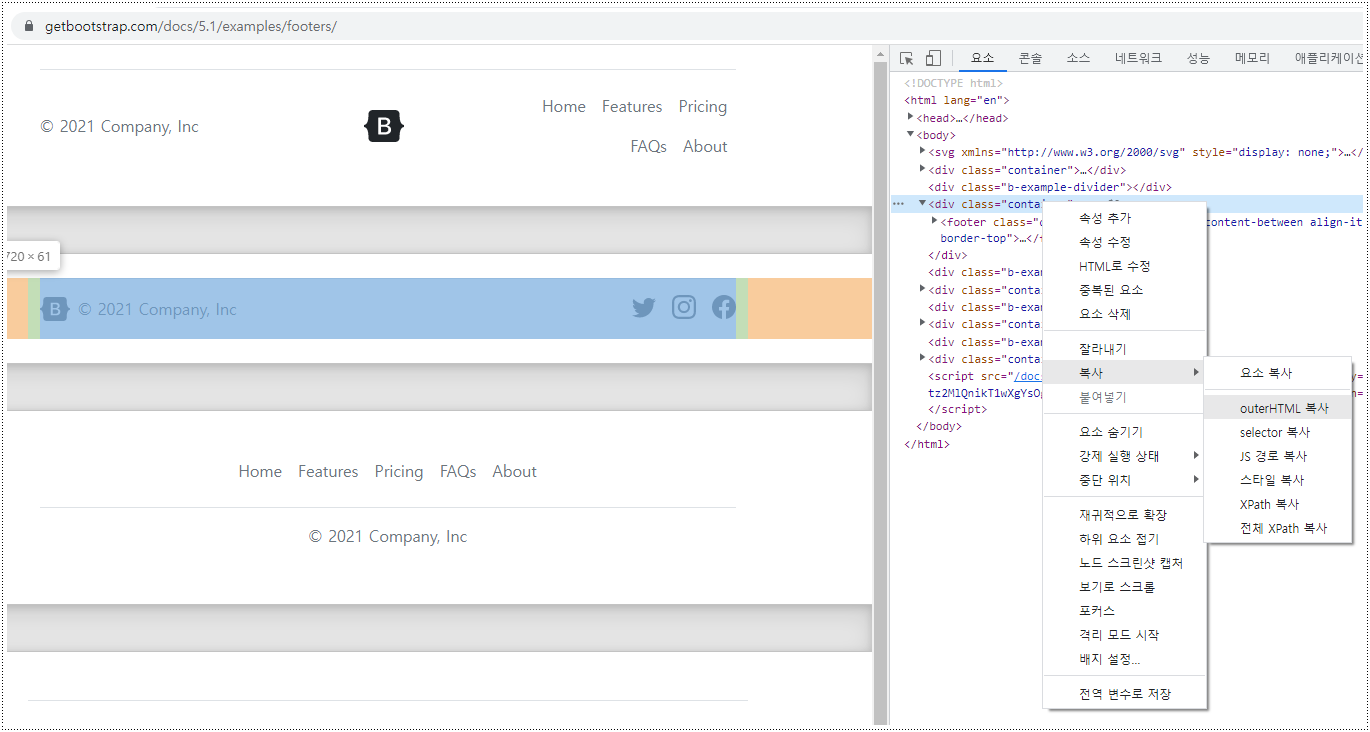Viewport: 1370px width, 732px height.
Task: Switch to the 요소 (Elements) tab
Action: [x=983, y=58]
